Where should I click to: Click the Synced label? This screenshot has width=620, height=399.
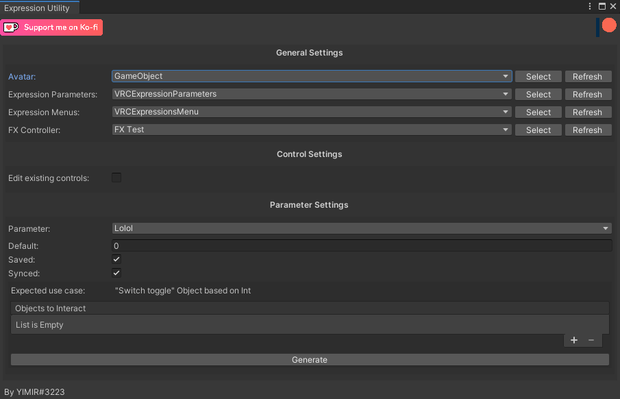click(x=24, y=273)
